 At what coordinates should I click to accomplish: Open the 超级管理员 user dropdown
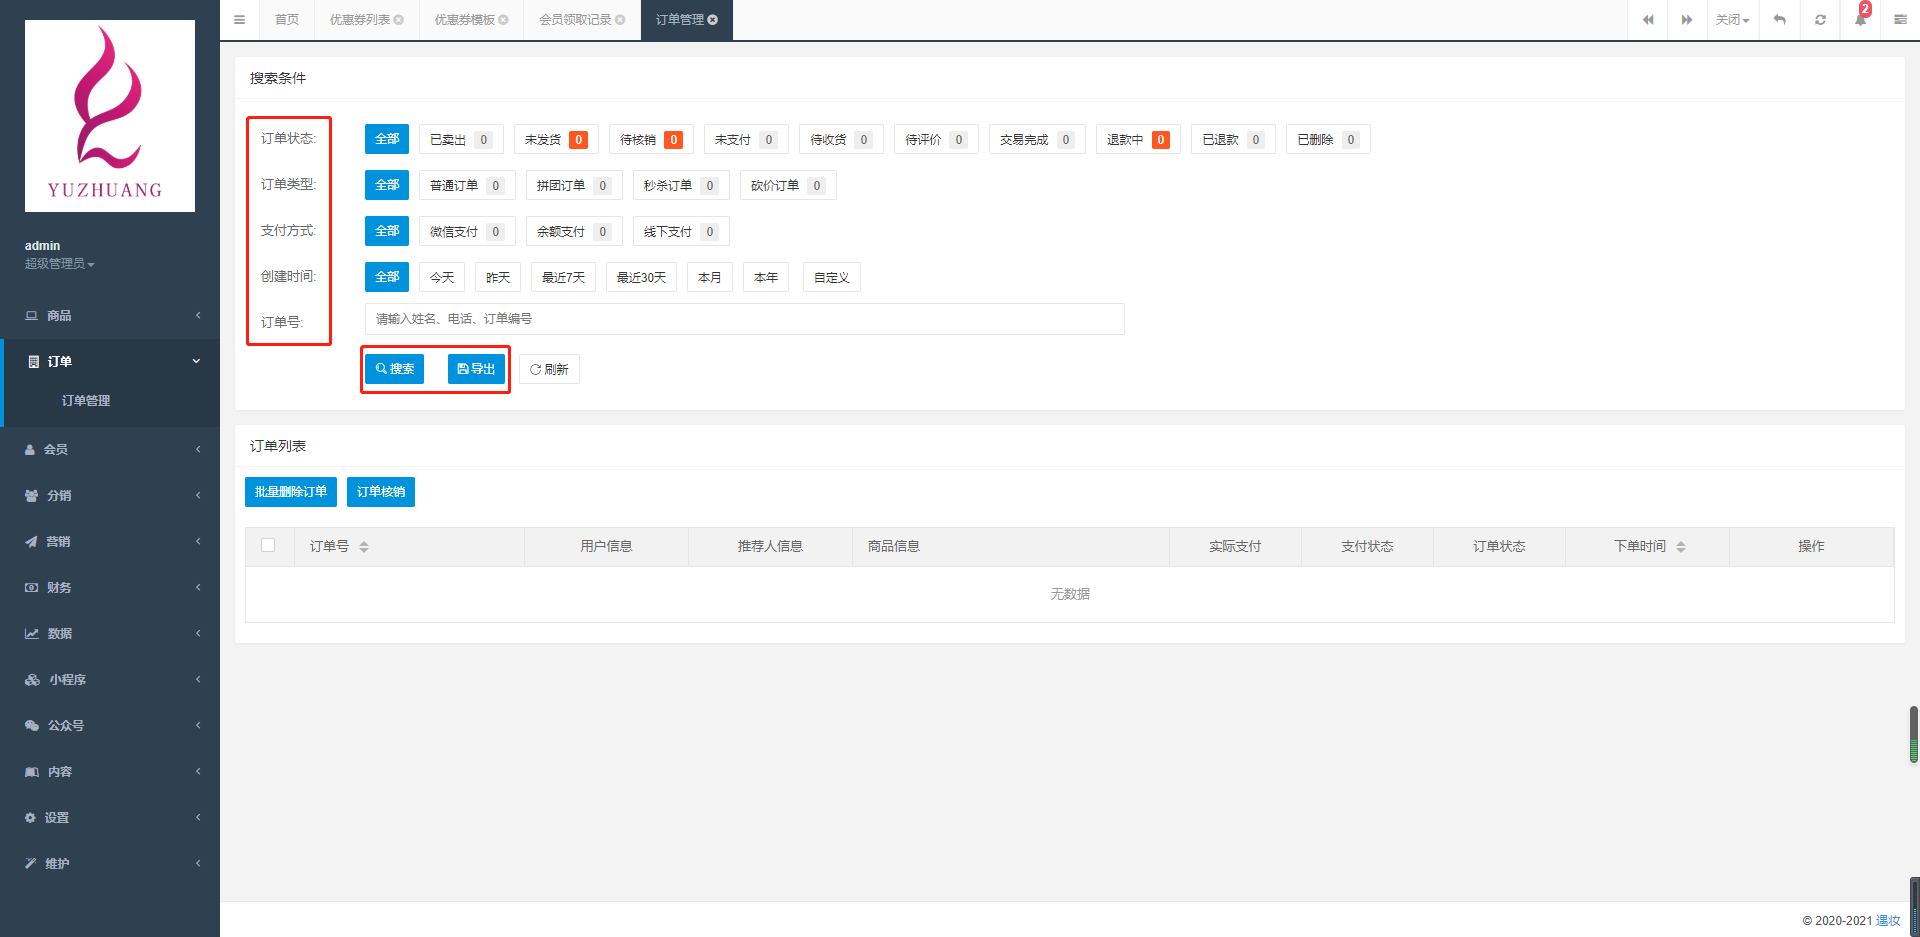[x=60, y=264]
